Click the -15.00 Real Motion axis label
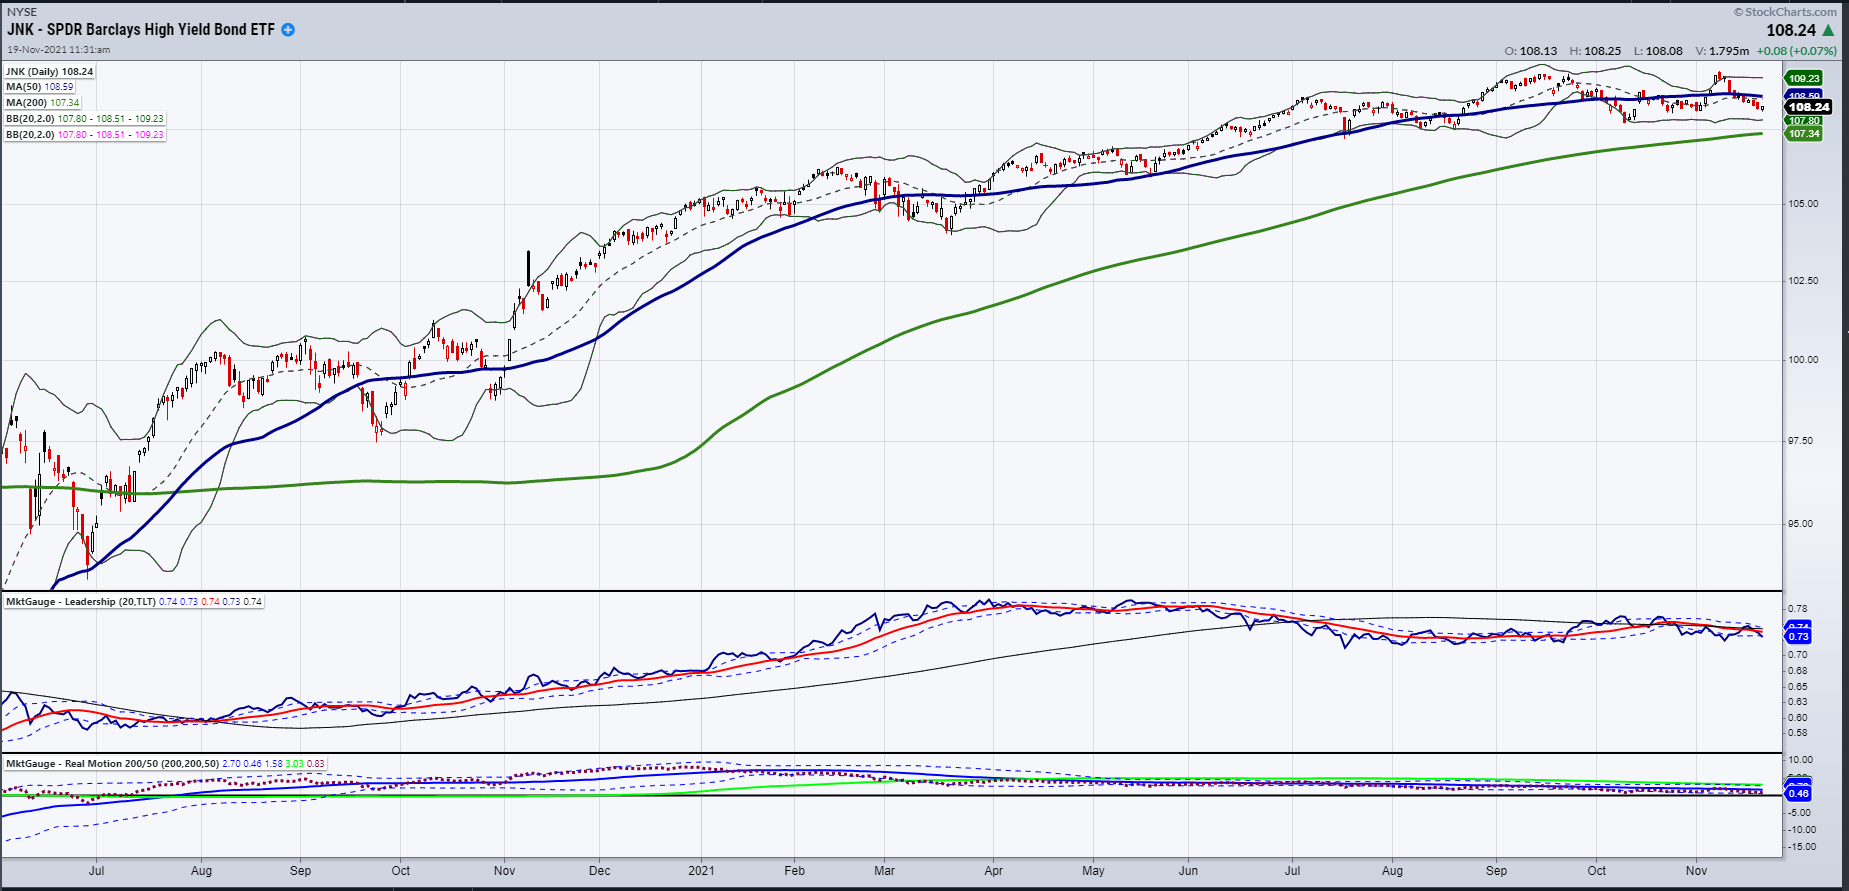This screenshot has width=1849, height=891. click(x=1803, y=847)
